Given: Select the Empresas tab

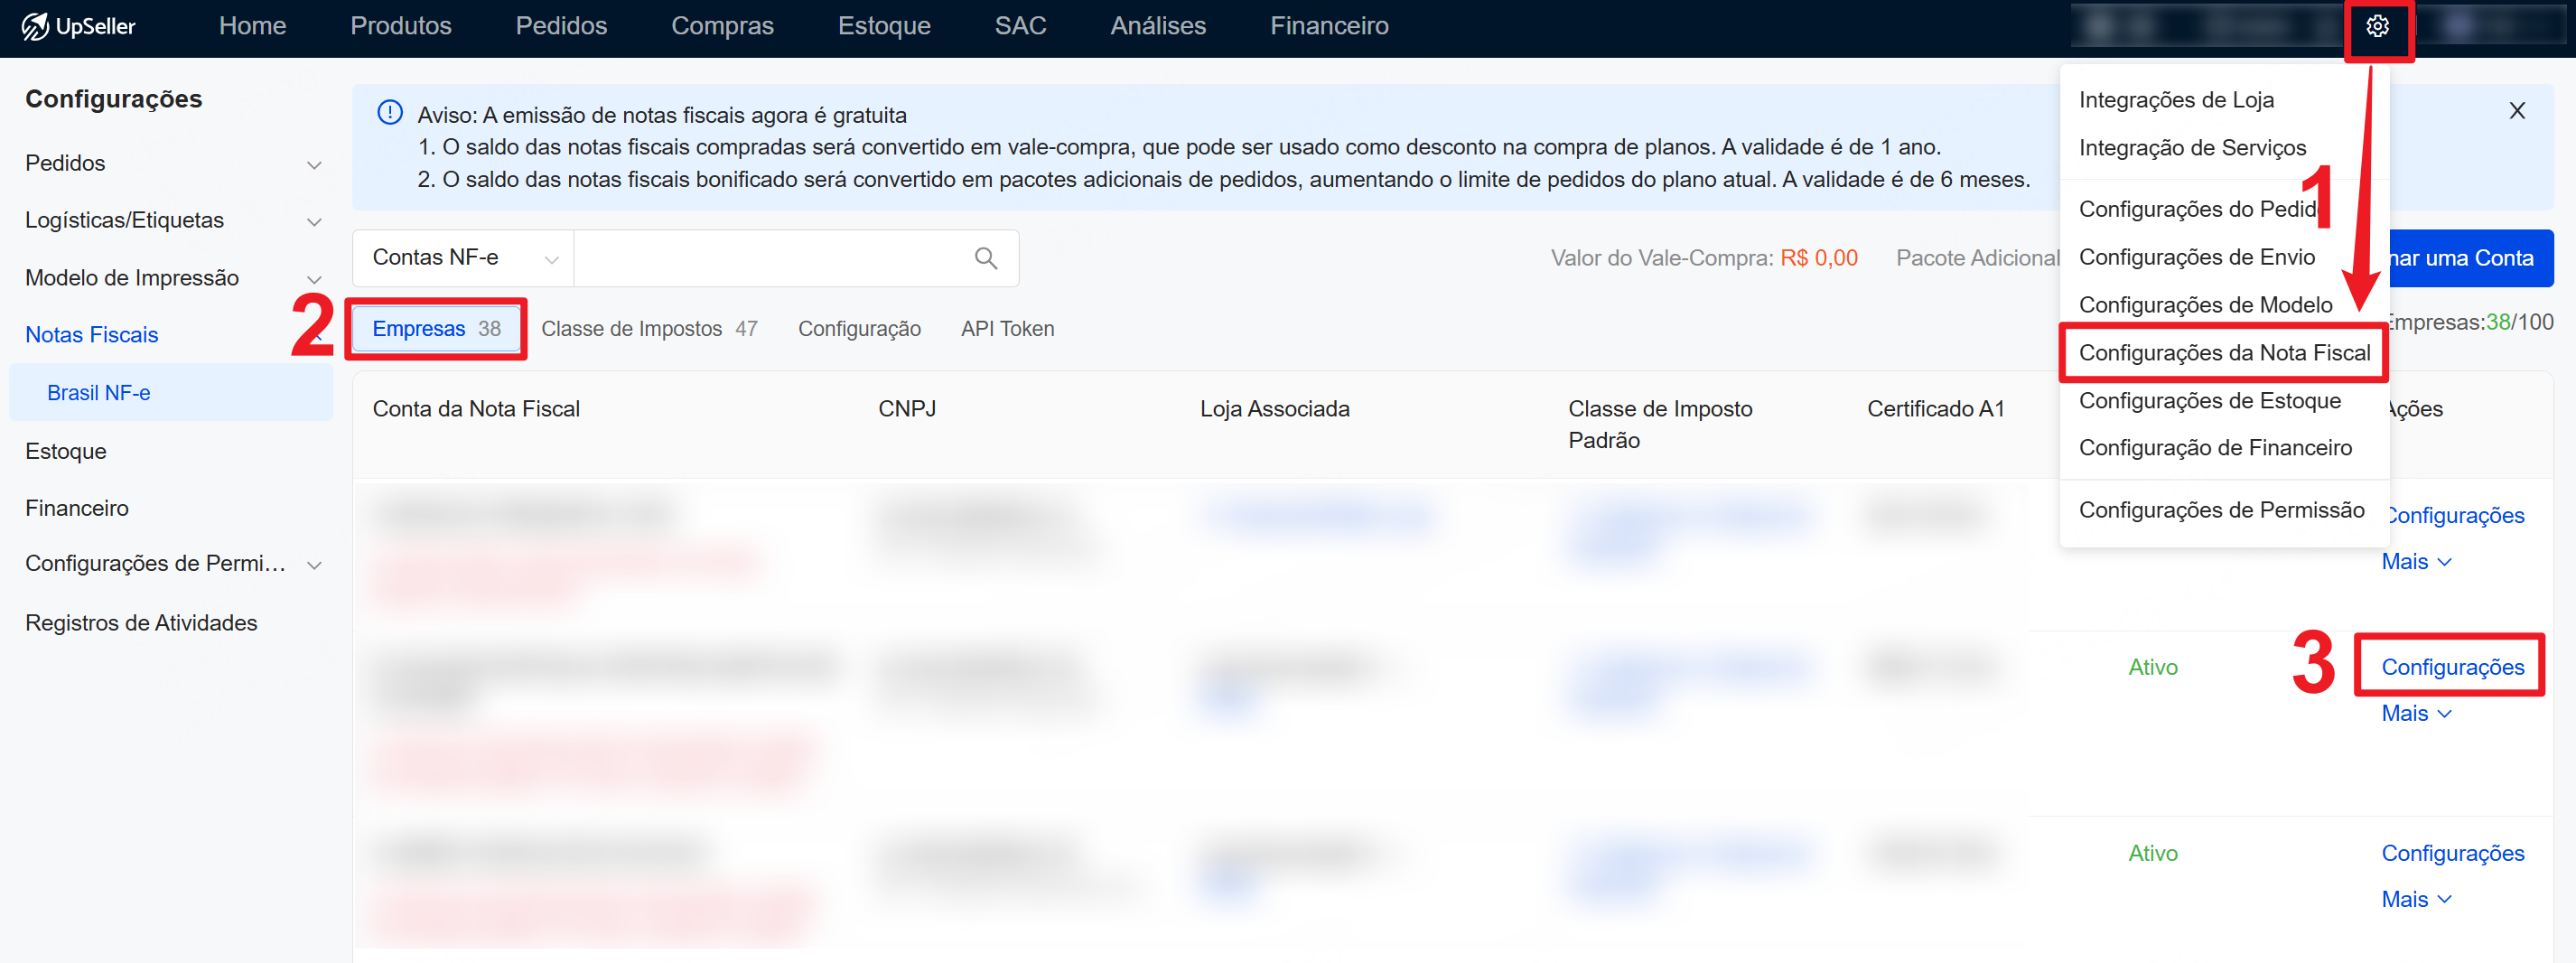Looking at the screenshot, I should (436, 329).
